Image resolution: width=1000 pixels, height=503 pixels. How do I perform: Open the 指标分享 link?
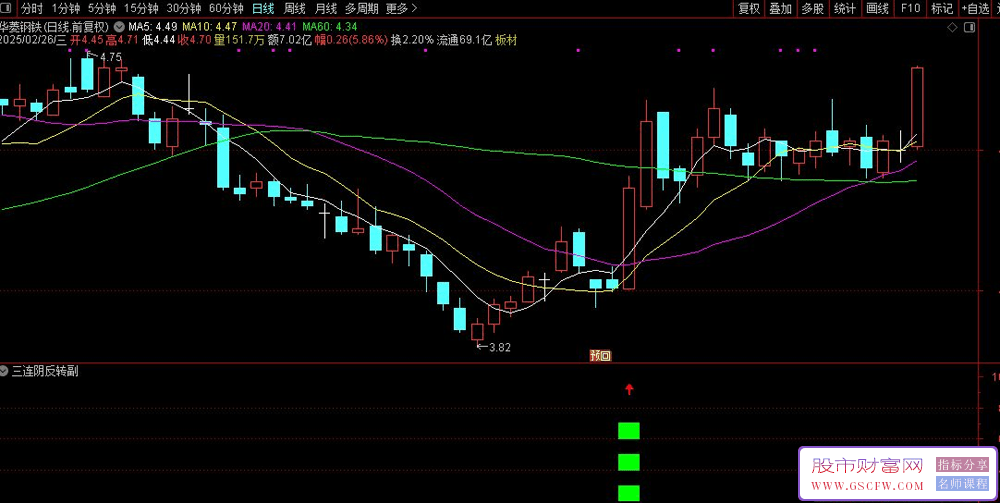click(962, 464)
